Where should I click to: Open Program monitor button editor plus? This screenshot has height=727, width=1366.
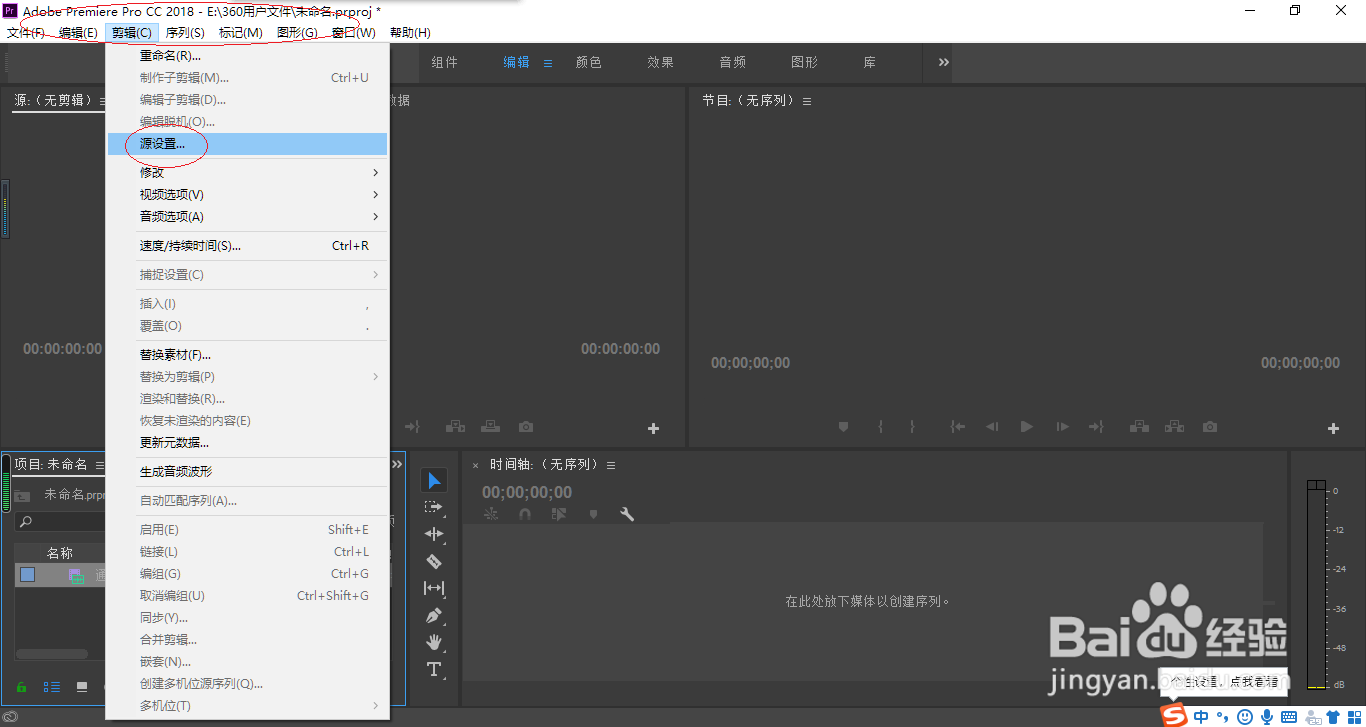[1333, 428]
